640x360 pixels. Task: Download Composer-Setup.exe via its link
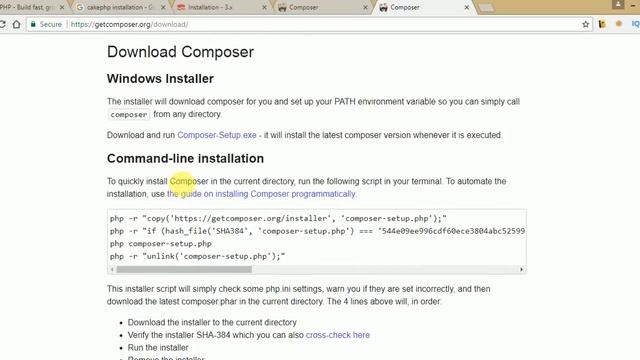[x=217, y=135]
